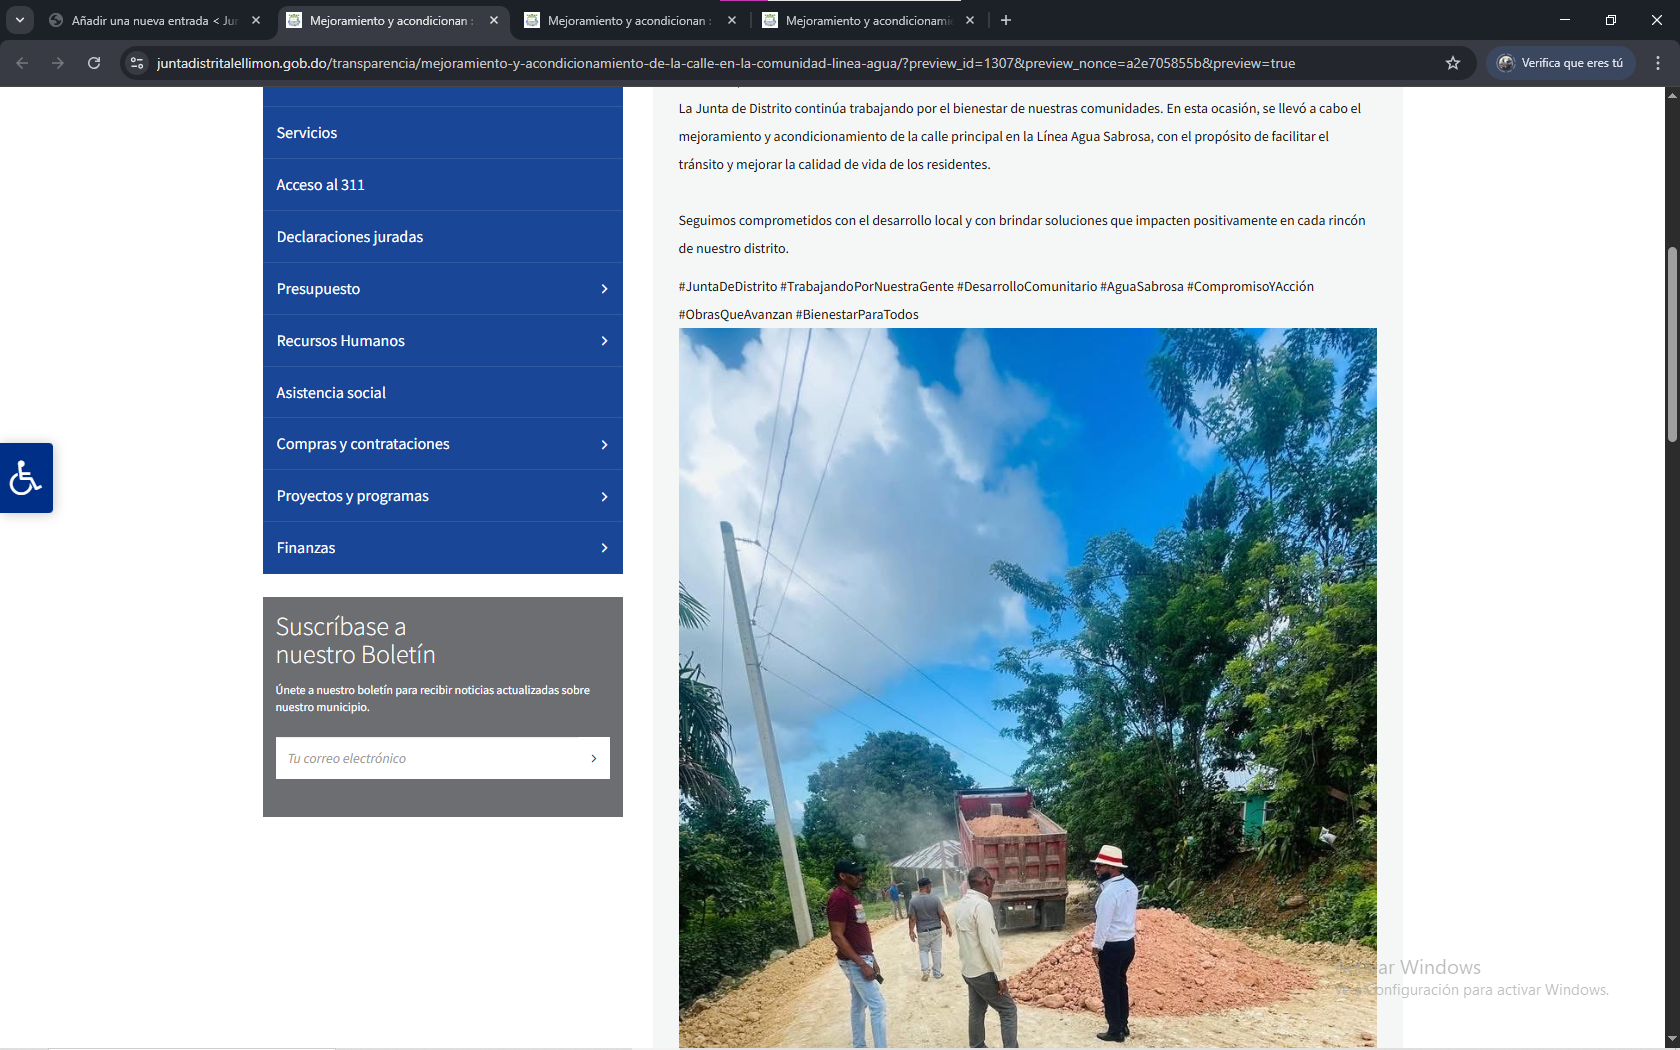
Task: Open Chrome's three-dot menu
Action: click(x=1658, y=63)
